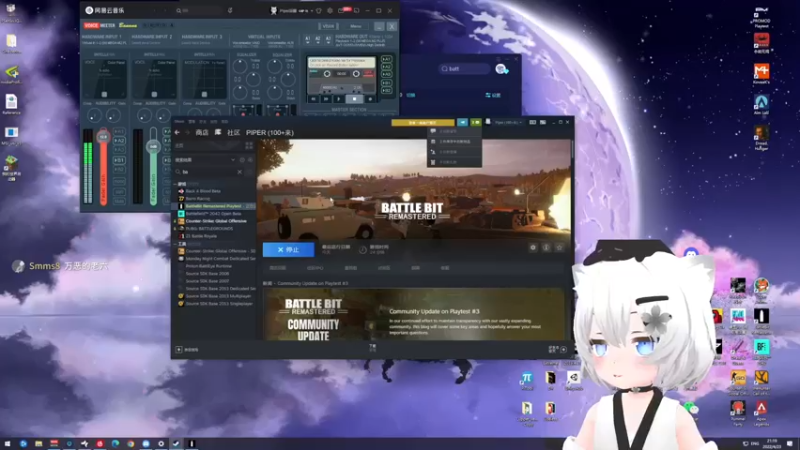Toggle B2 bus in recorder section
800x450 pixels.
pos(386,90)
